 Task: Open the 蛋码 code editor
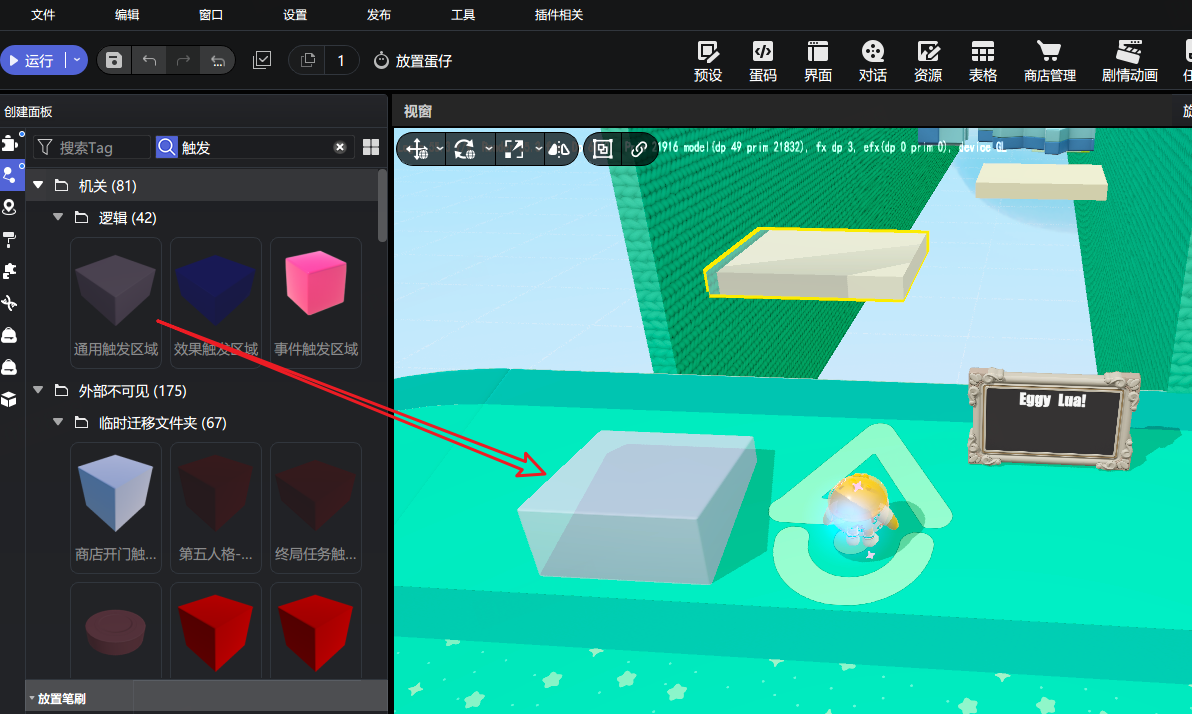tap(763, 61)
